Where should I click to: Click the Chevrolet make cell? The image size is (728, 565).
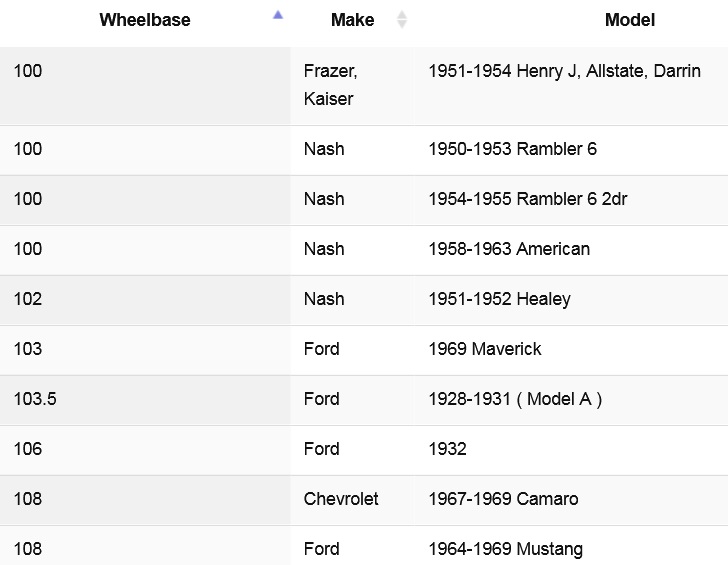(341, 499)
